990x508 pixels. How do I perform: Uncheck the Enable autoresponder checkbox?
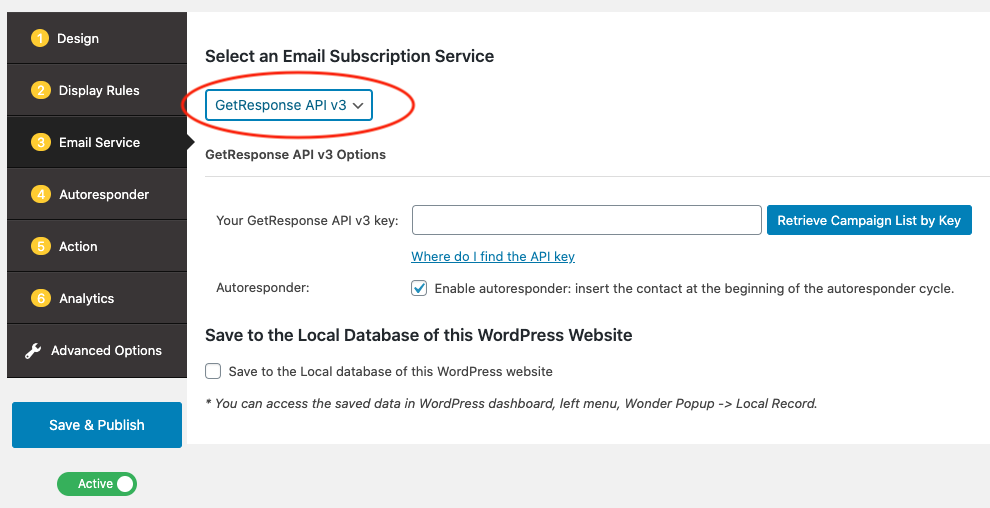tap(419, 288)
